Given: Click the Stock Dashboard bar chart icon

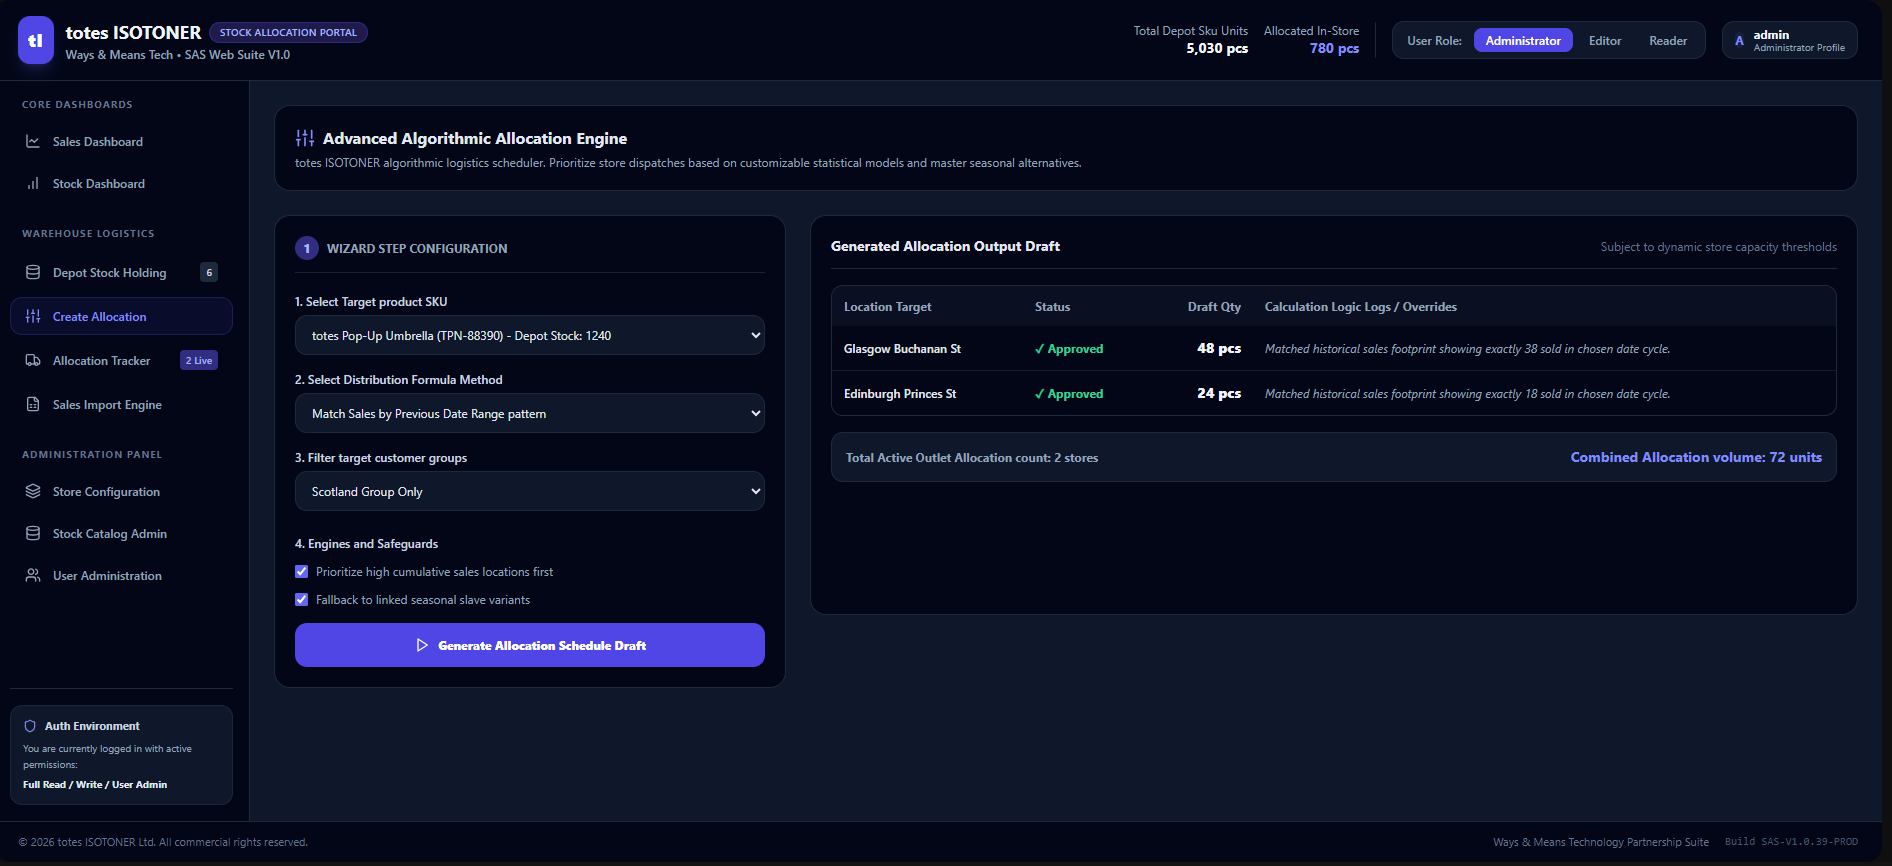Looking at the screenshot, I should (x=33, y=184).
